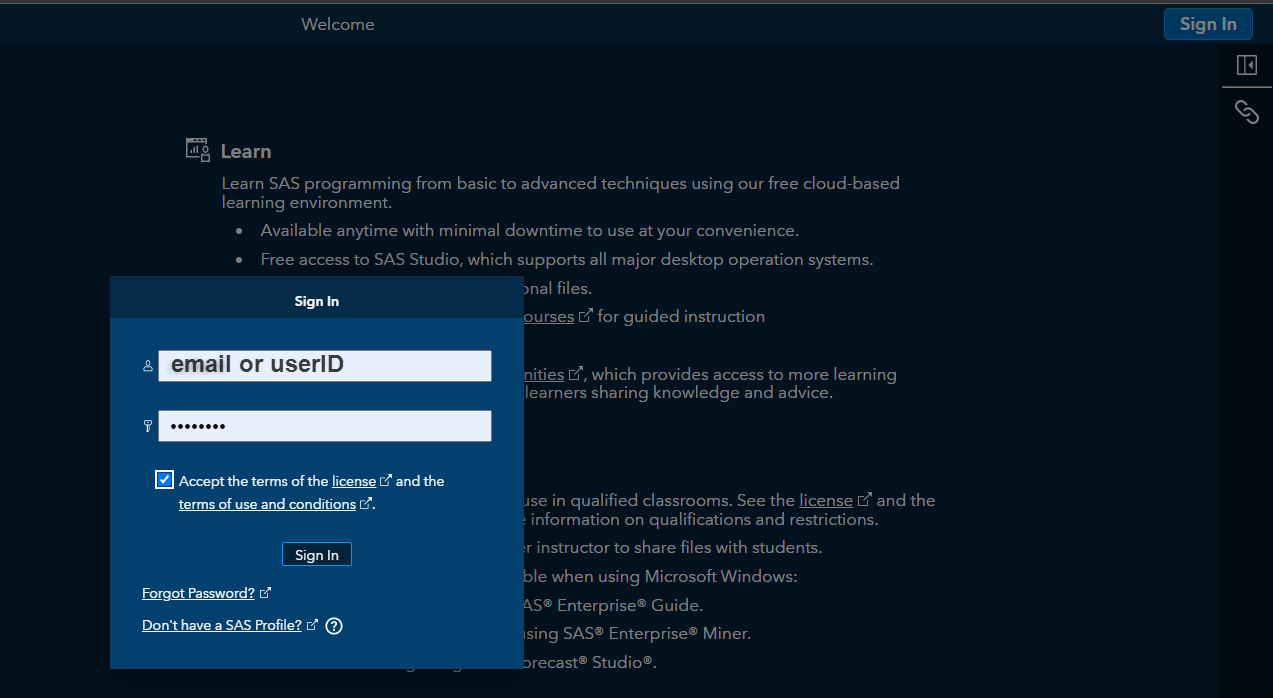Click the Forgot Password link
The image size is (1273, 698).
point(198,592)
